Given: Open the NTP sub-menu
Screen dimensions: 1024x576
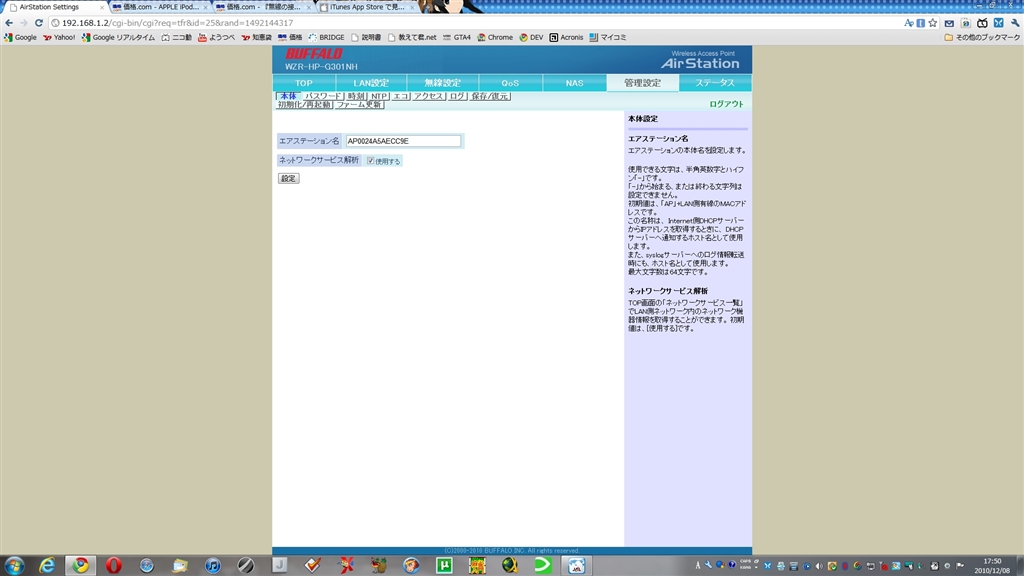Looking at the screenshot, I should (379, 96).
